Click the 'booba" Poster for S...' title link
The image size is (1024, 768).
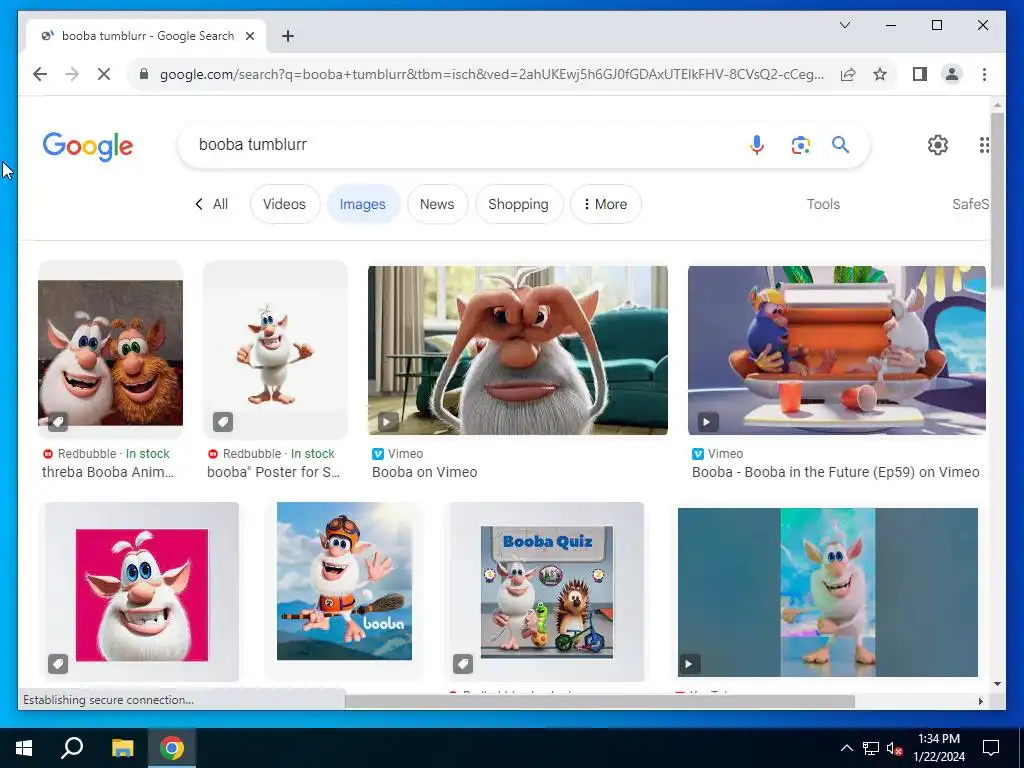tap(274, 472)
